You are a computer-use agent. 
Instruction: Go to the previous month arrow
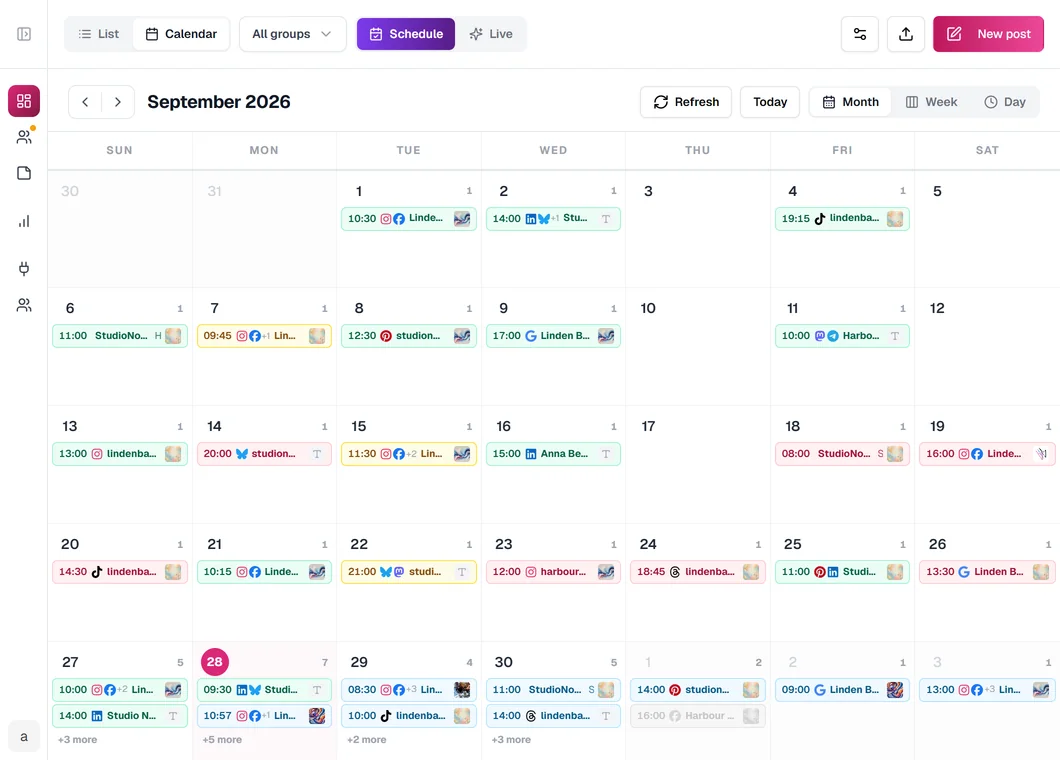point(85,102)
